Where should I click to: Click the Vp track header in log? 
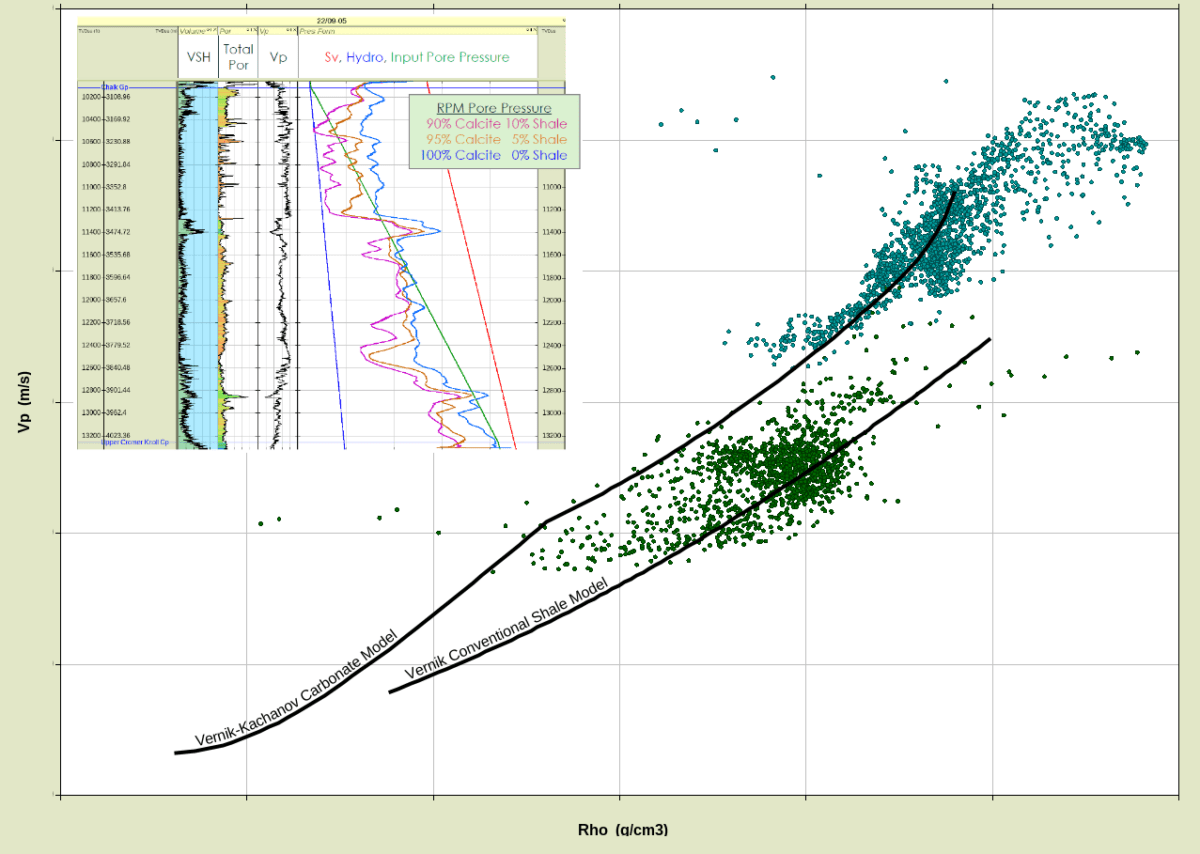pos(278,57)
